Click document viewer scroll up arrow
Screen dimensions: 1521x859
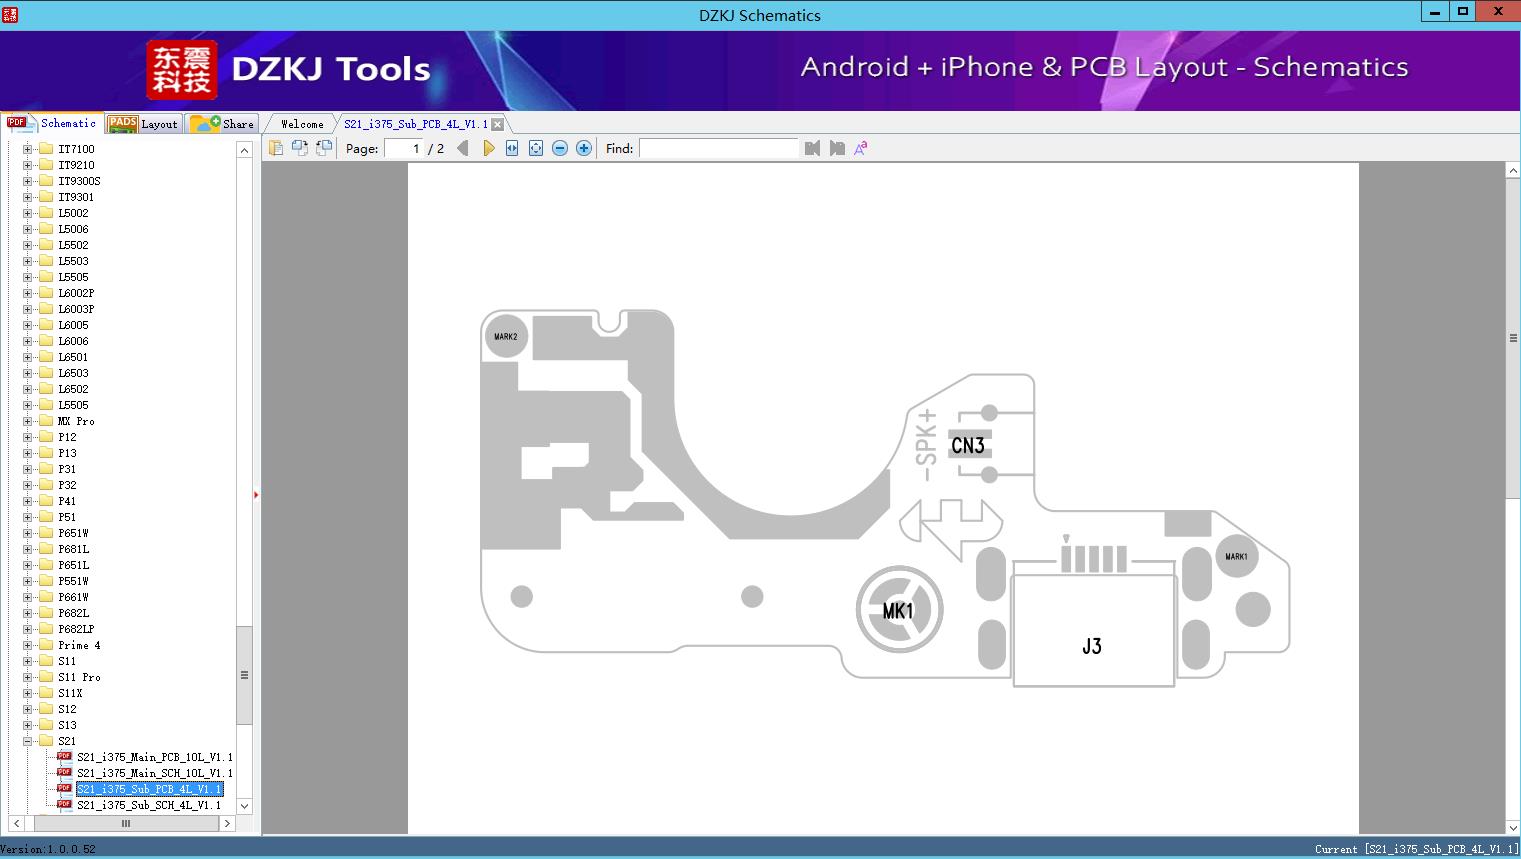click(x=1513, y=171)
